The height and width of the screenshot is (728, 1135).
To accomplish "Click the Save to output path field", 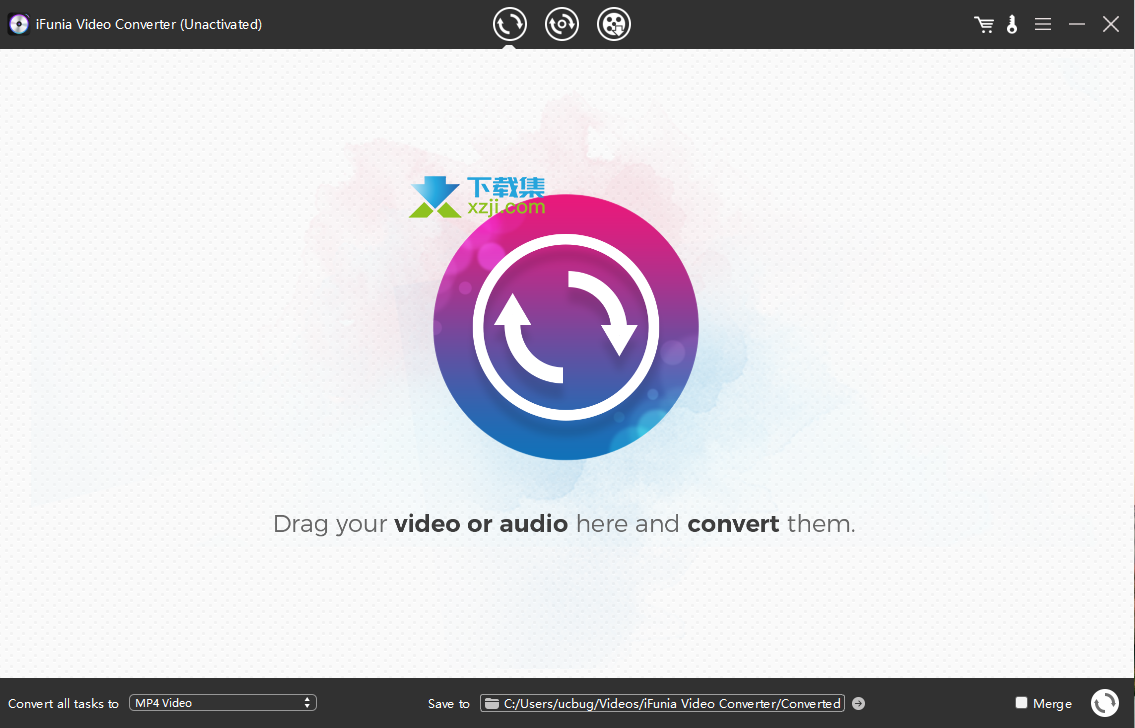I will pyautogui.click(x=671, y=703).
